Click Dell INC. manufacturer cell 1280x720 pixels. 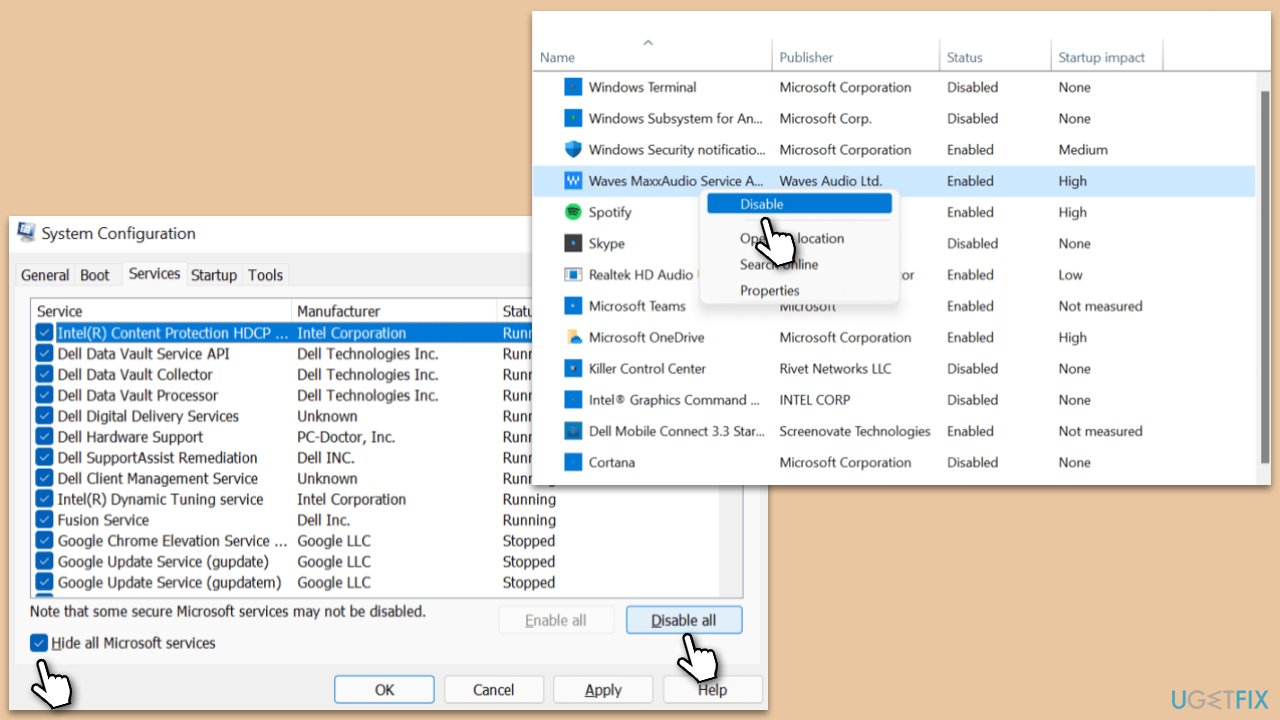(x=326, y=458)
